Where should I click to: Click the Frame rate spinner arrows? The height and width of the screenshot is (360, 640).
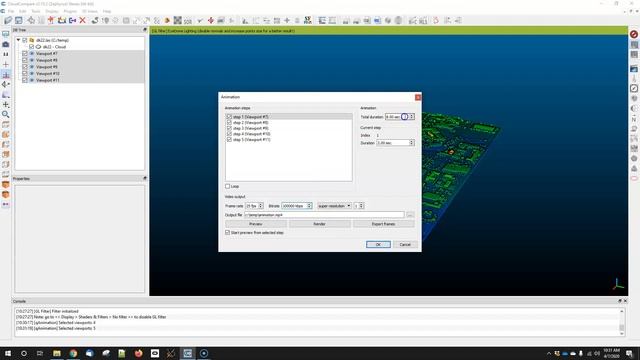261,206
